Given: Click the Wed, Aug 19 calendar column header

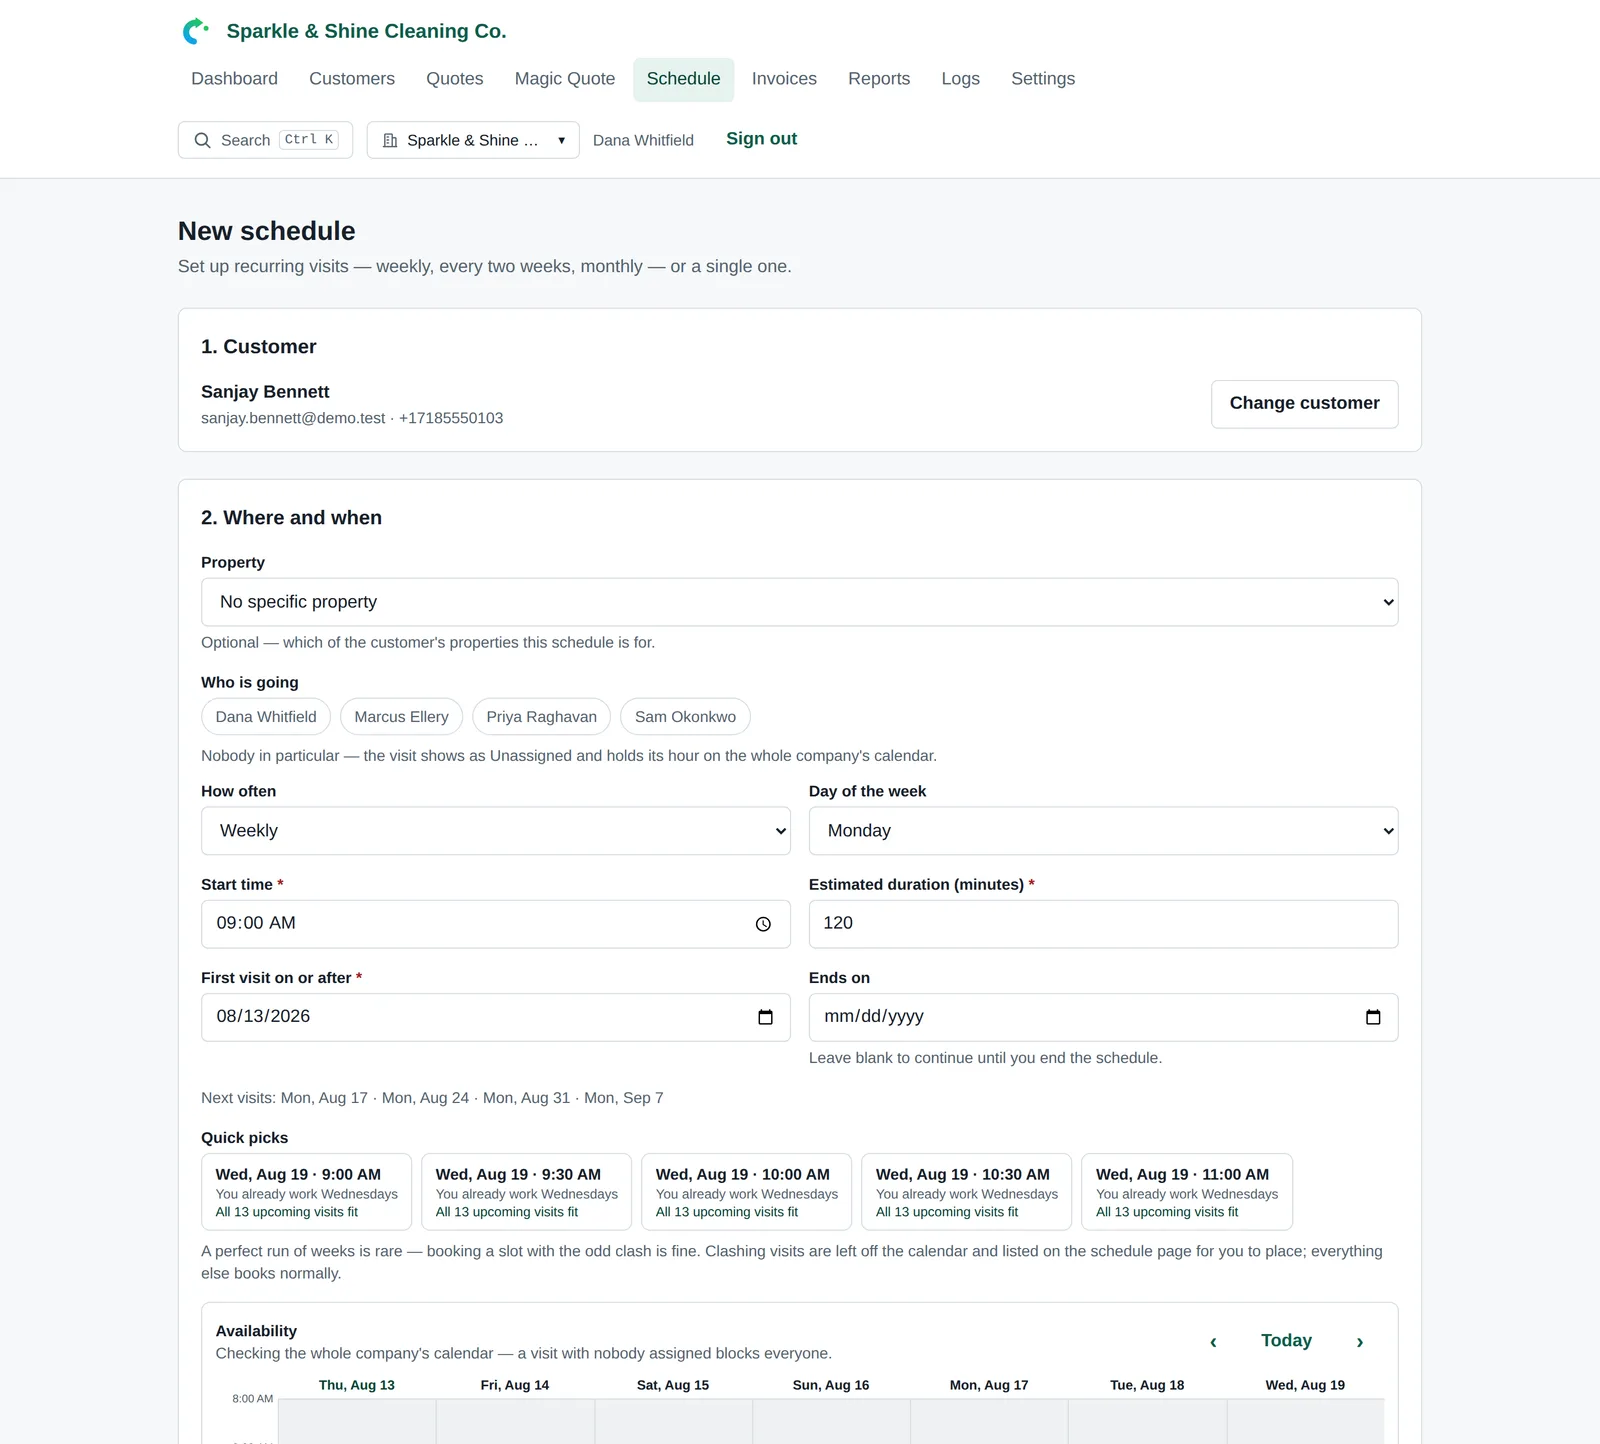Looking at the screenshot, I should pyautogui.click(x=1305, y=1385).
